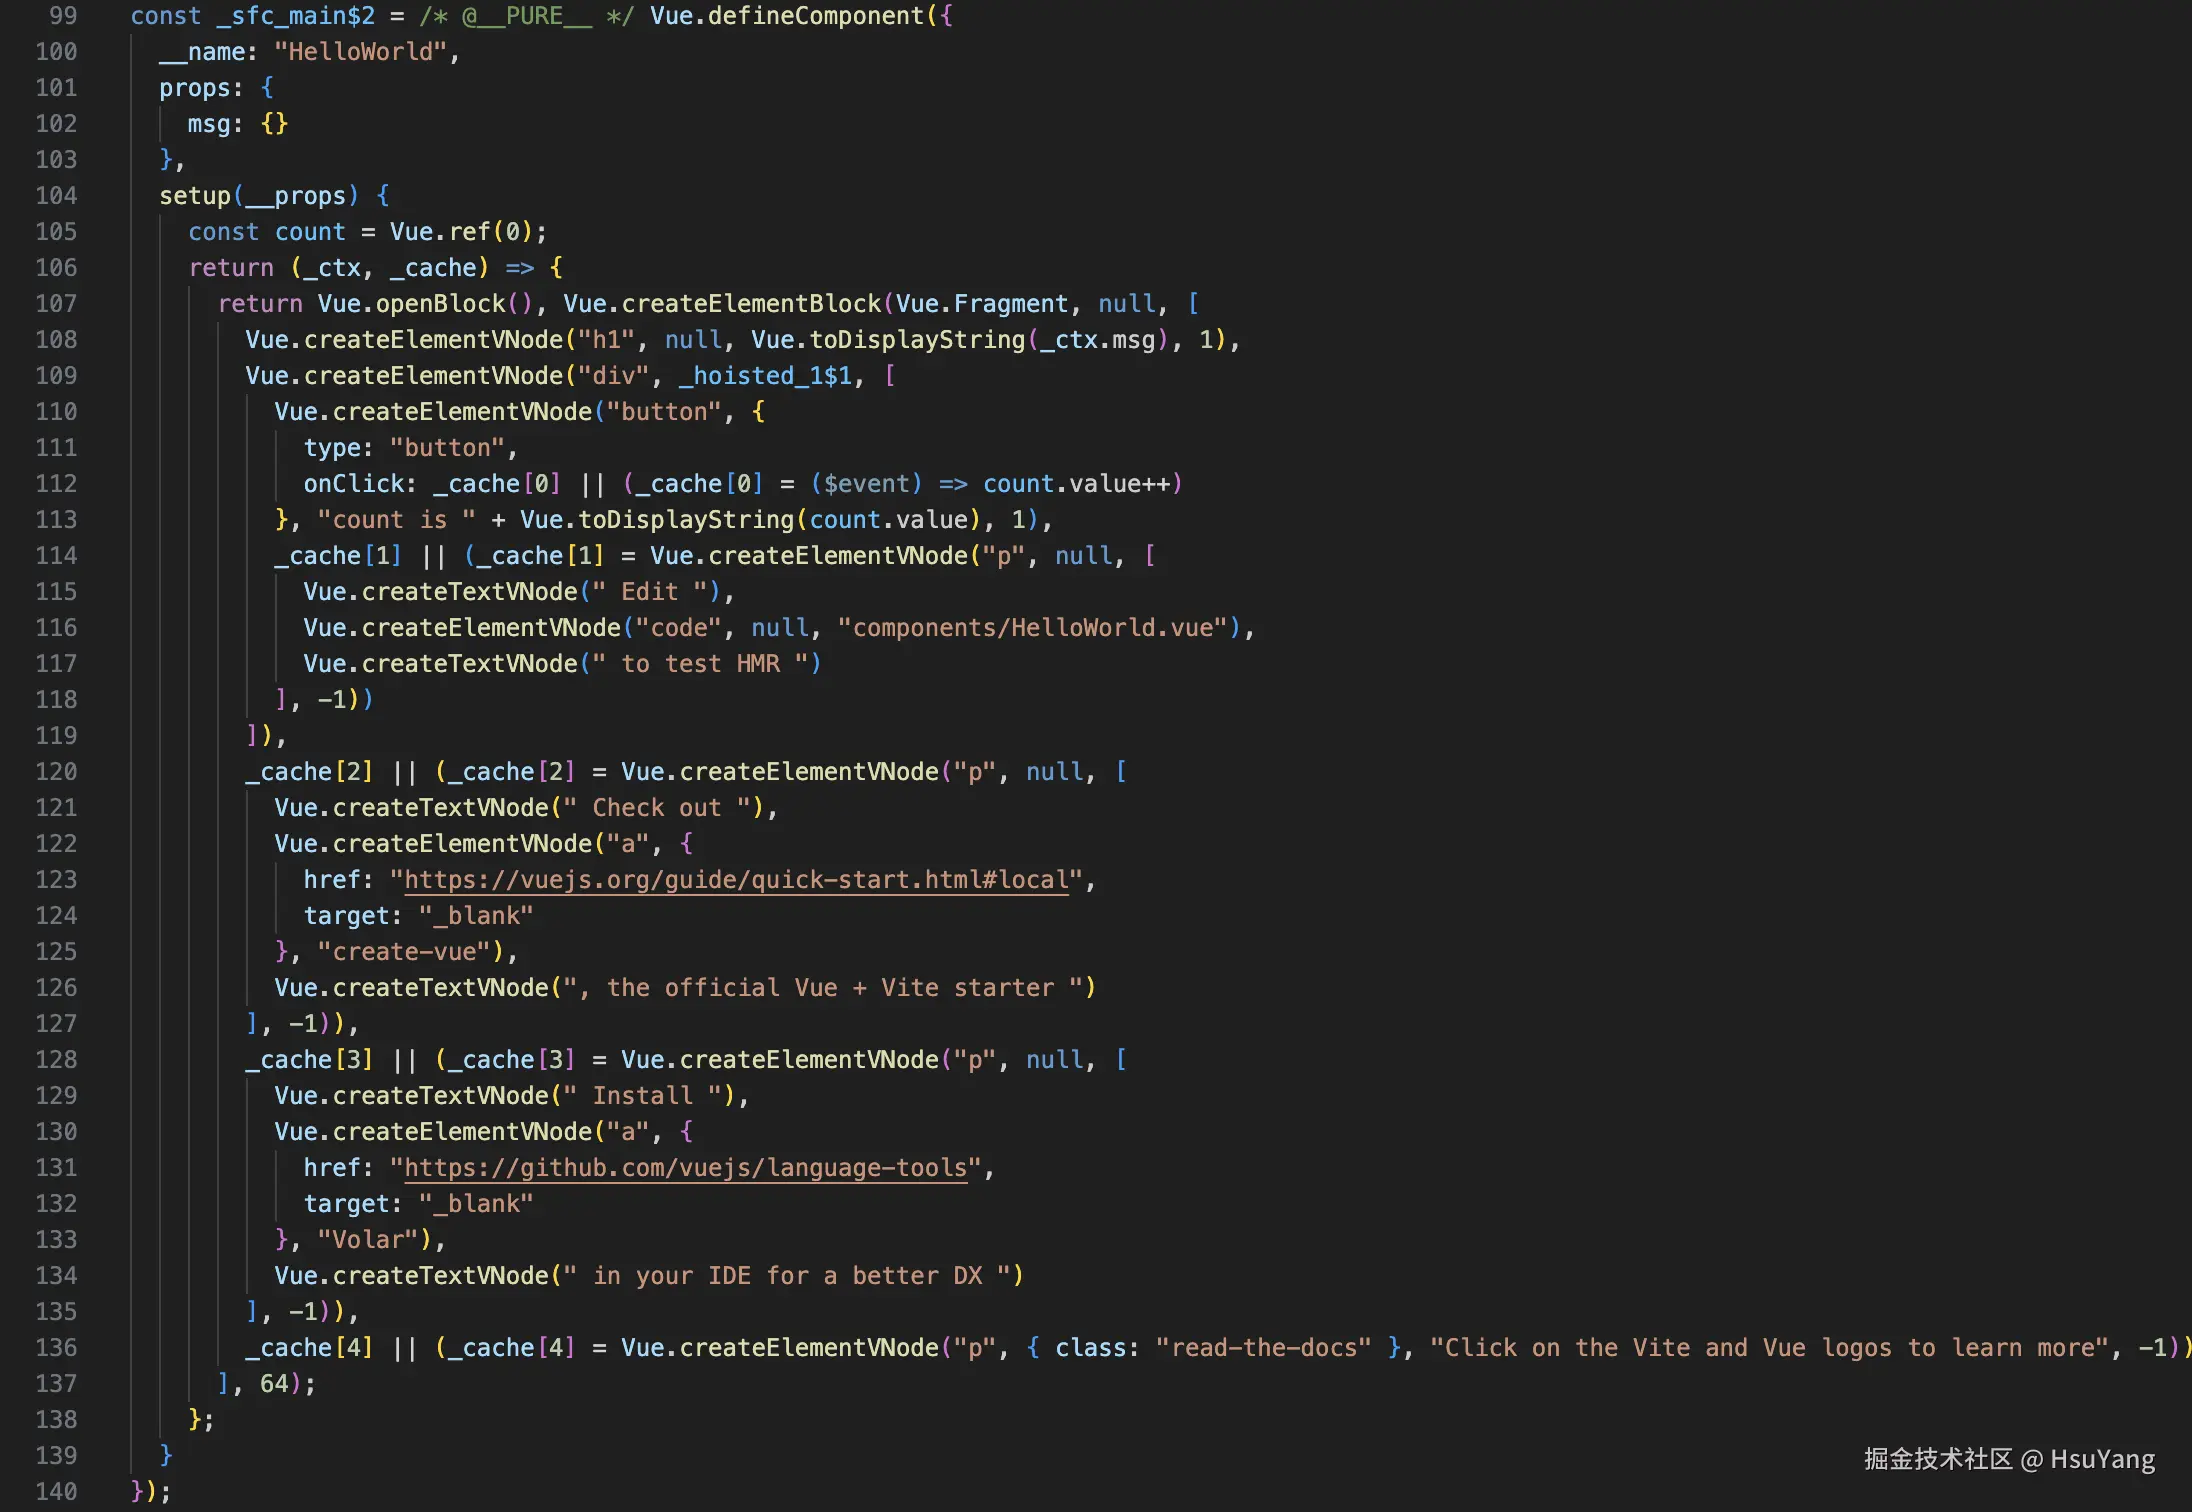Click line number 104 in the gutter
The height and width of the screenshot is (1512, 2192).
(56, 196)
